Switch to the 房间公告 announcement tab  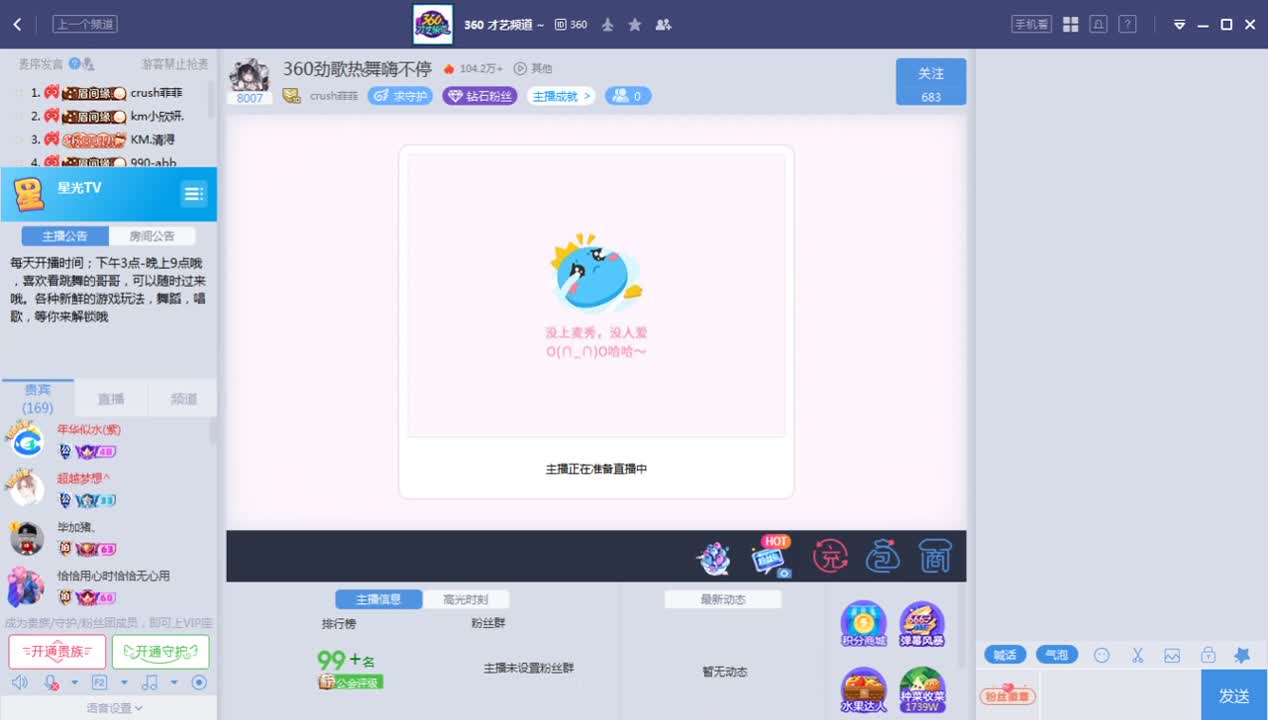[154, 235]
